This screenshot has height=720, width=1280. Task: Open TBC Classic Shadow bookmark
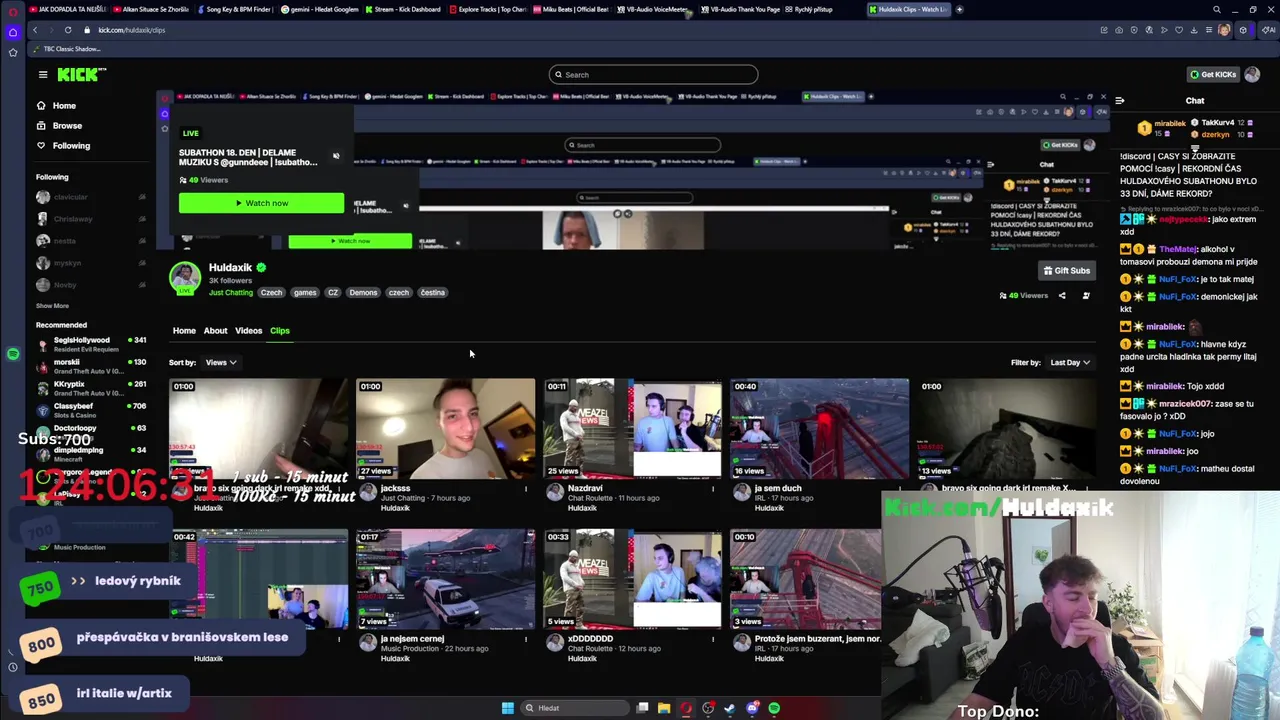tap(66, 49)
